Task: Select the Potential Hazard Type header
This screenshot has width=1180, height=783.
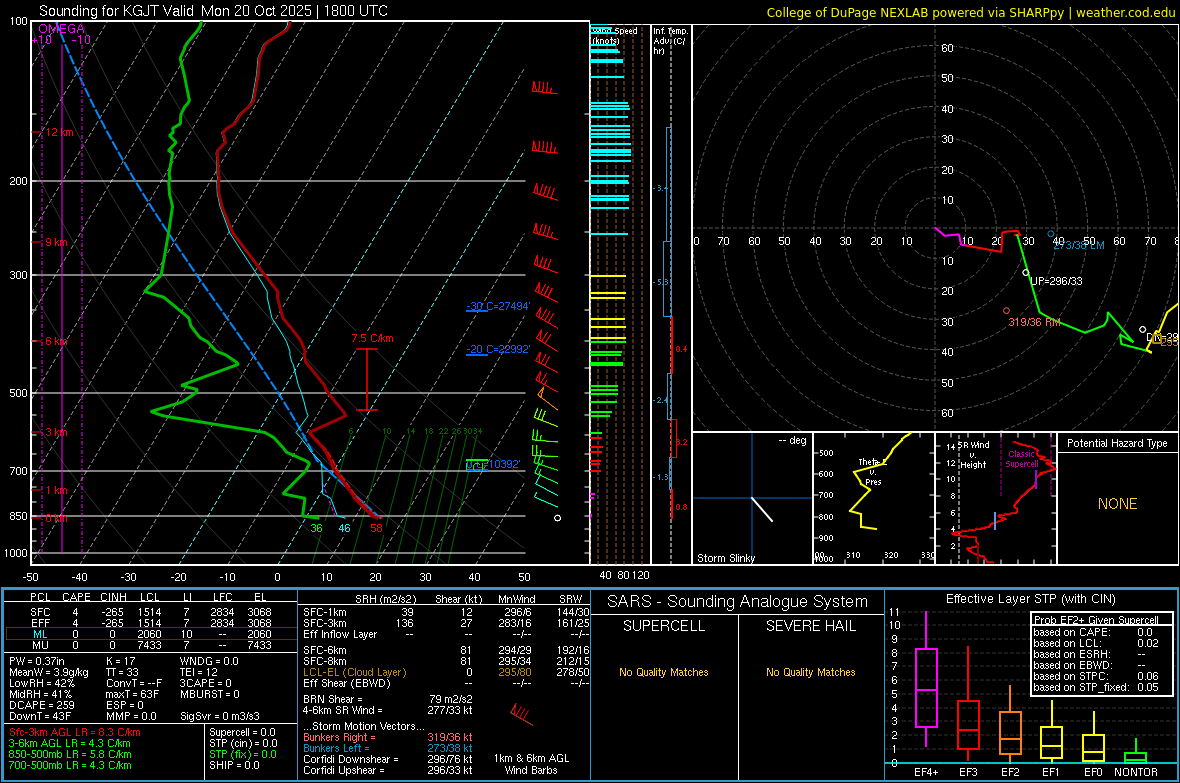Action: 1117,443
